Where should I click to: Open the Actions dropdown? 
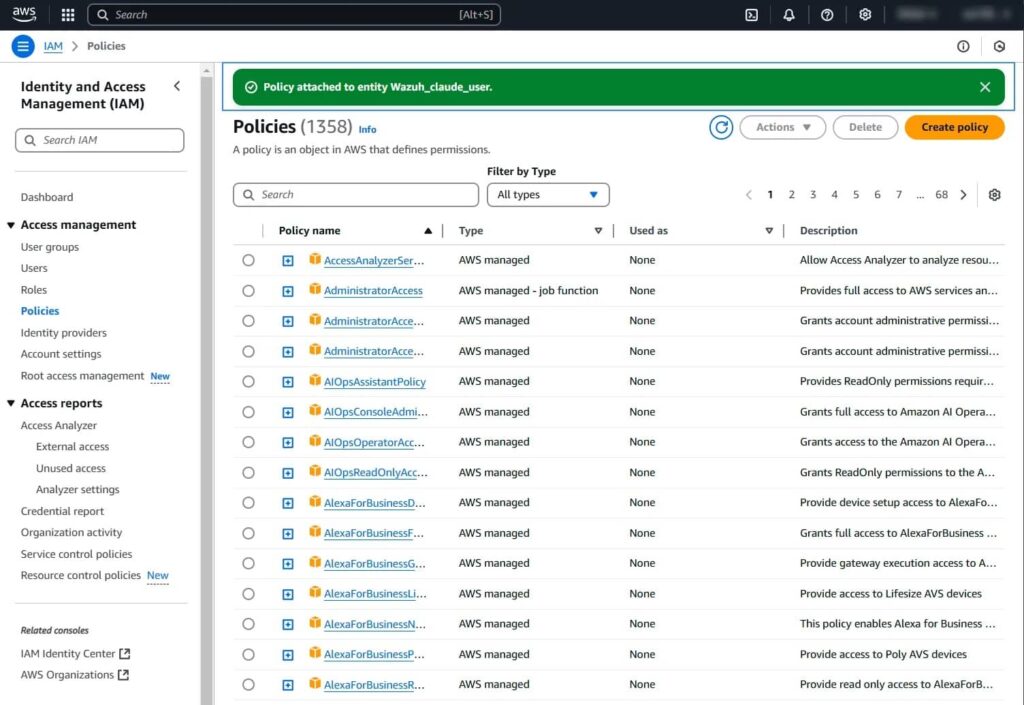click(782, 127)
